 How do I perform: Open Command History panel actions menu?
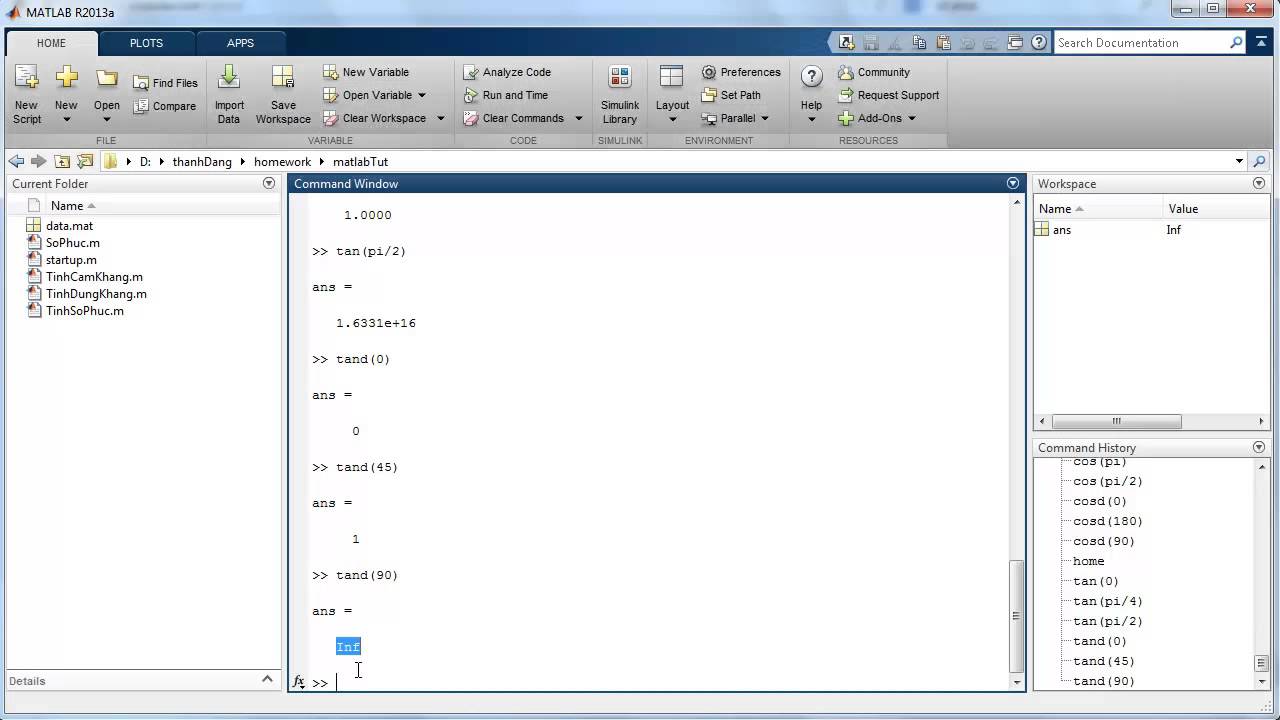tap(1259, 447)
